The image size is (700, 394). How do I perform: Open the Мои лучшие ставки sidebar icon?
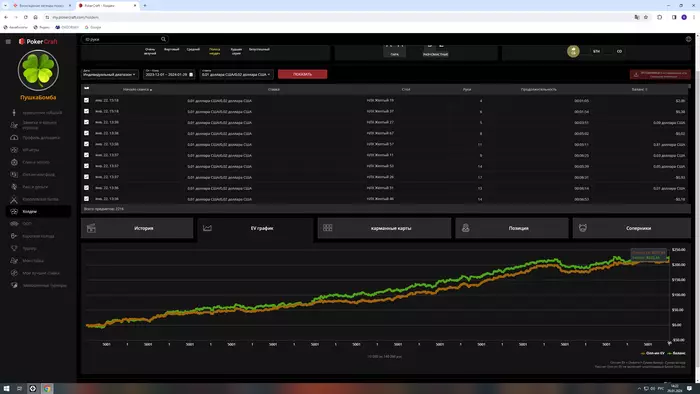pyautogui.click(x=14, y=273)
